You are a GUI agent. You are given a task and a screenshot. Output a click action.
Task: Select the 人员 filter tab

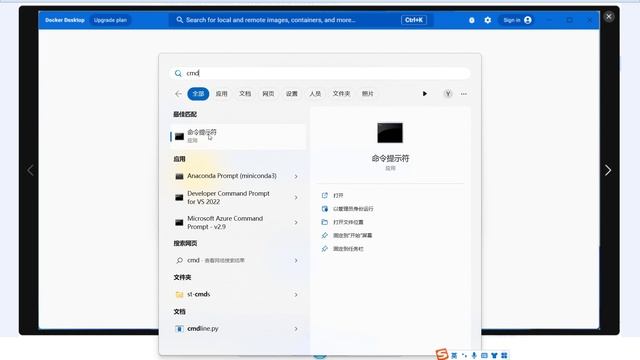[315, 94]
